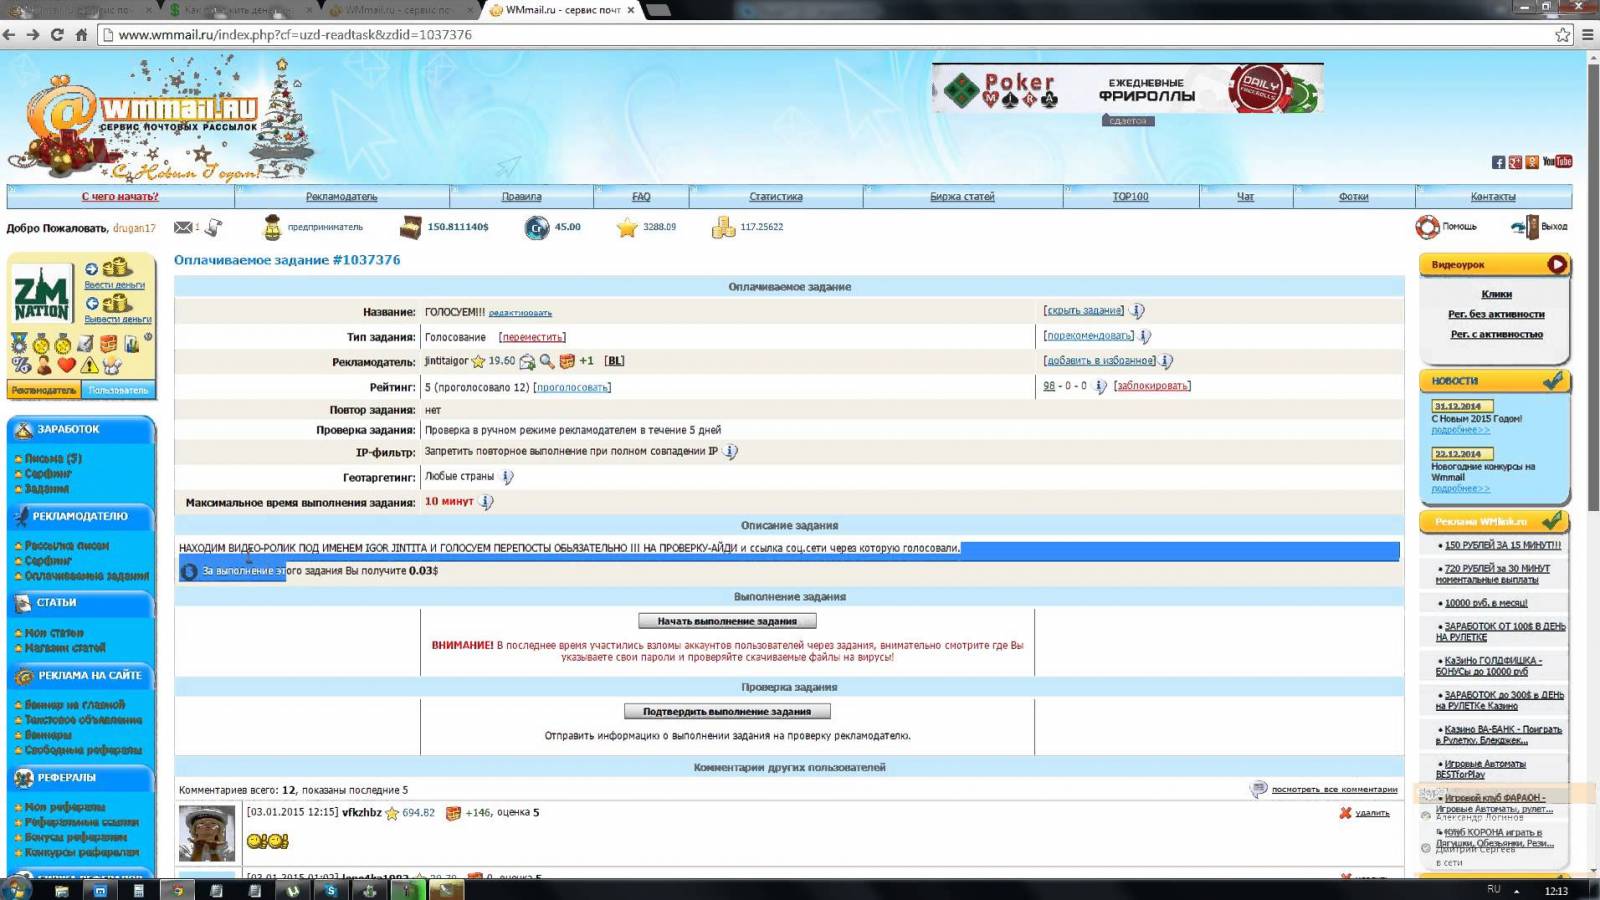The image size is (1600, 900).
Task: Switch to the Рекламодатель mode tab
Action: pyautogui.click(x=44, y=390)
